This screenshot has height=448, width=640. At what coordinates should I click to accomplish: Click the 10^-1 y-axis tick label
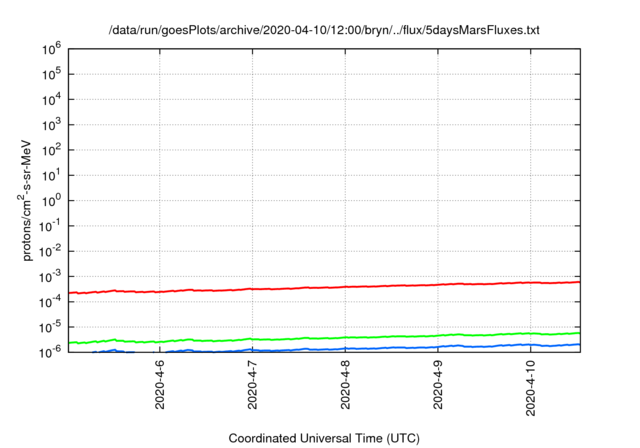point(49,226)
